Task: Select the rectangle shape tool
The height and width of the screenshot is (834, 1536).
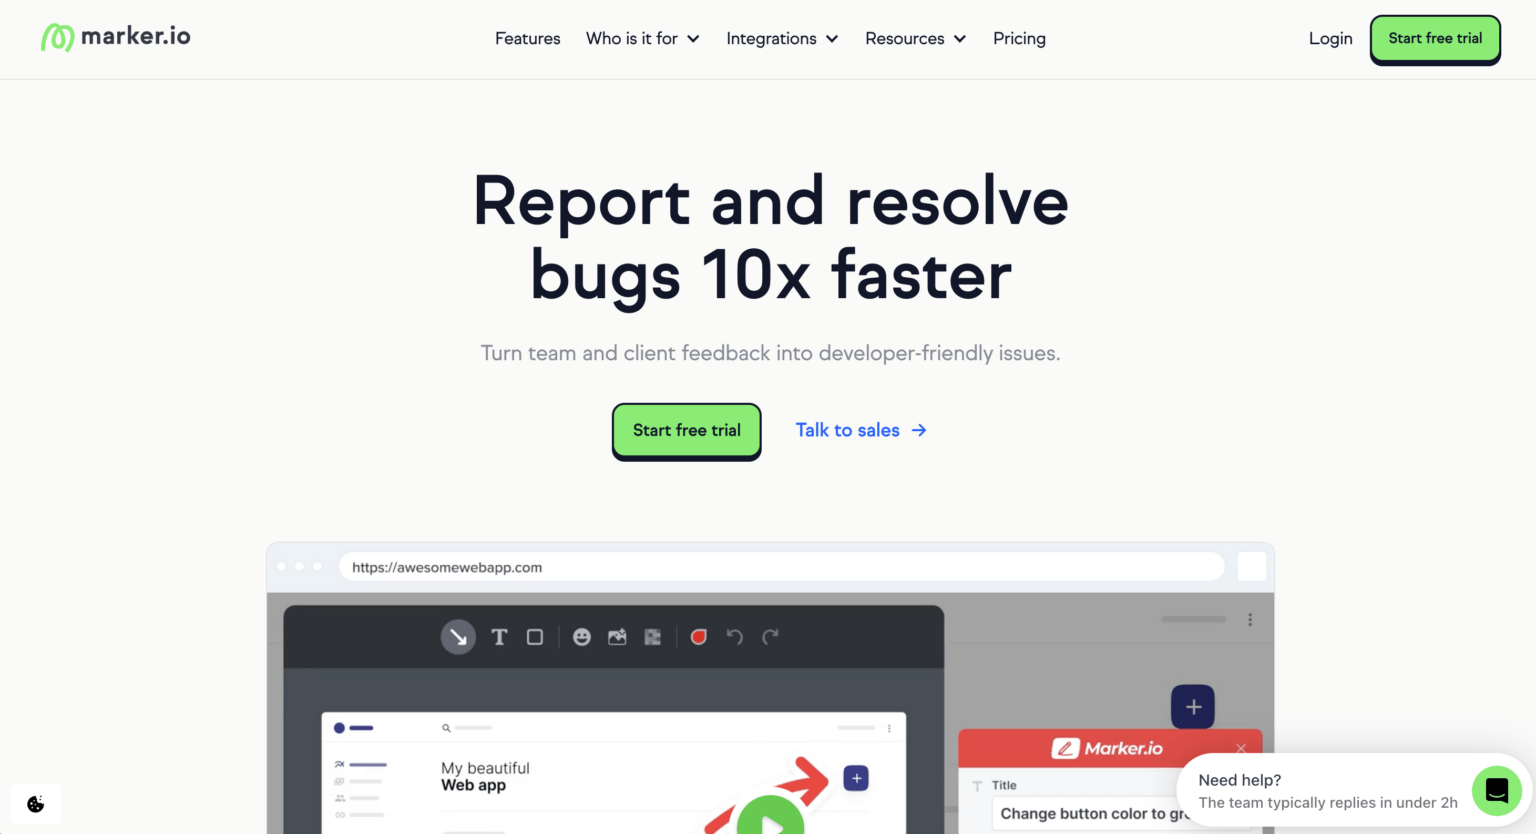Action: [x=535, y=637]
